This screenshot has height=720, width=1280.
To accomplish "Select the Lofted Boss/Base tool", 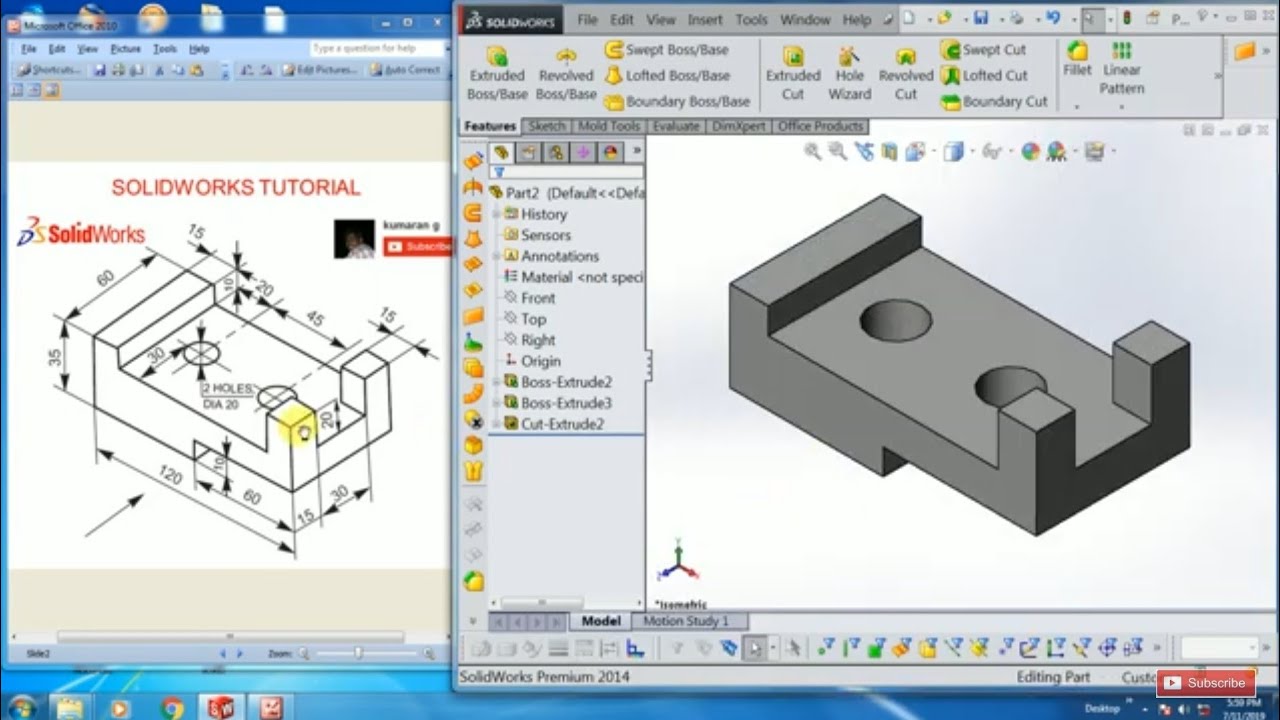I will click(x=666, y=75).
